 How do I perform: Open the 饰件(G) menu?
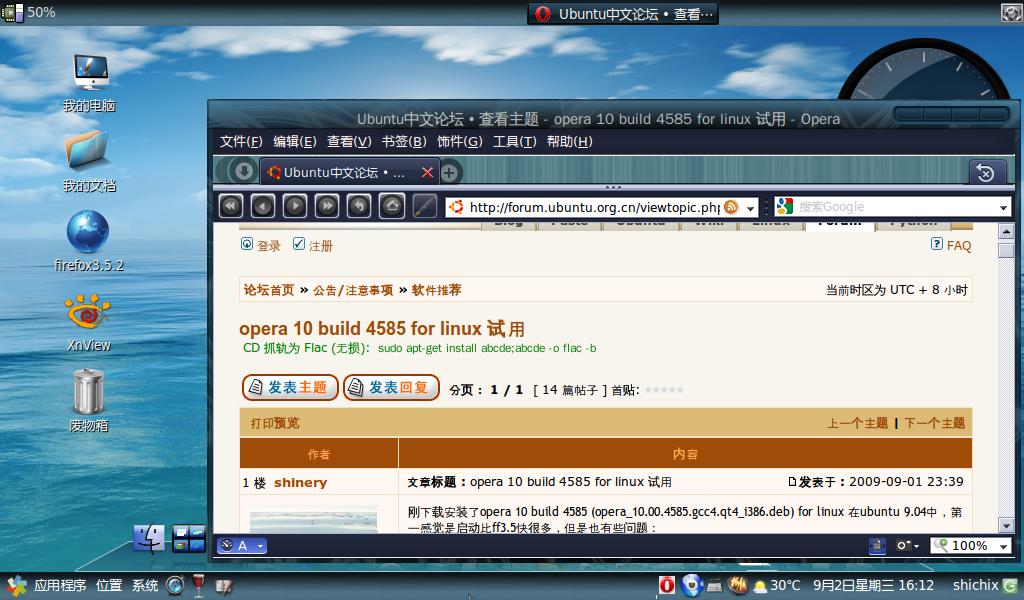(460, 142)
